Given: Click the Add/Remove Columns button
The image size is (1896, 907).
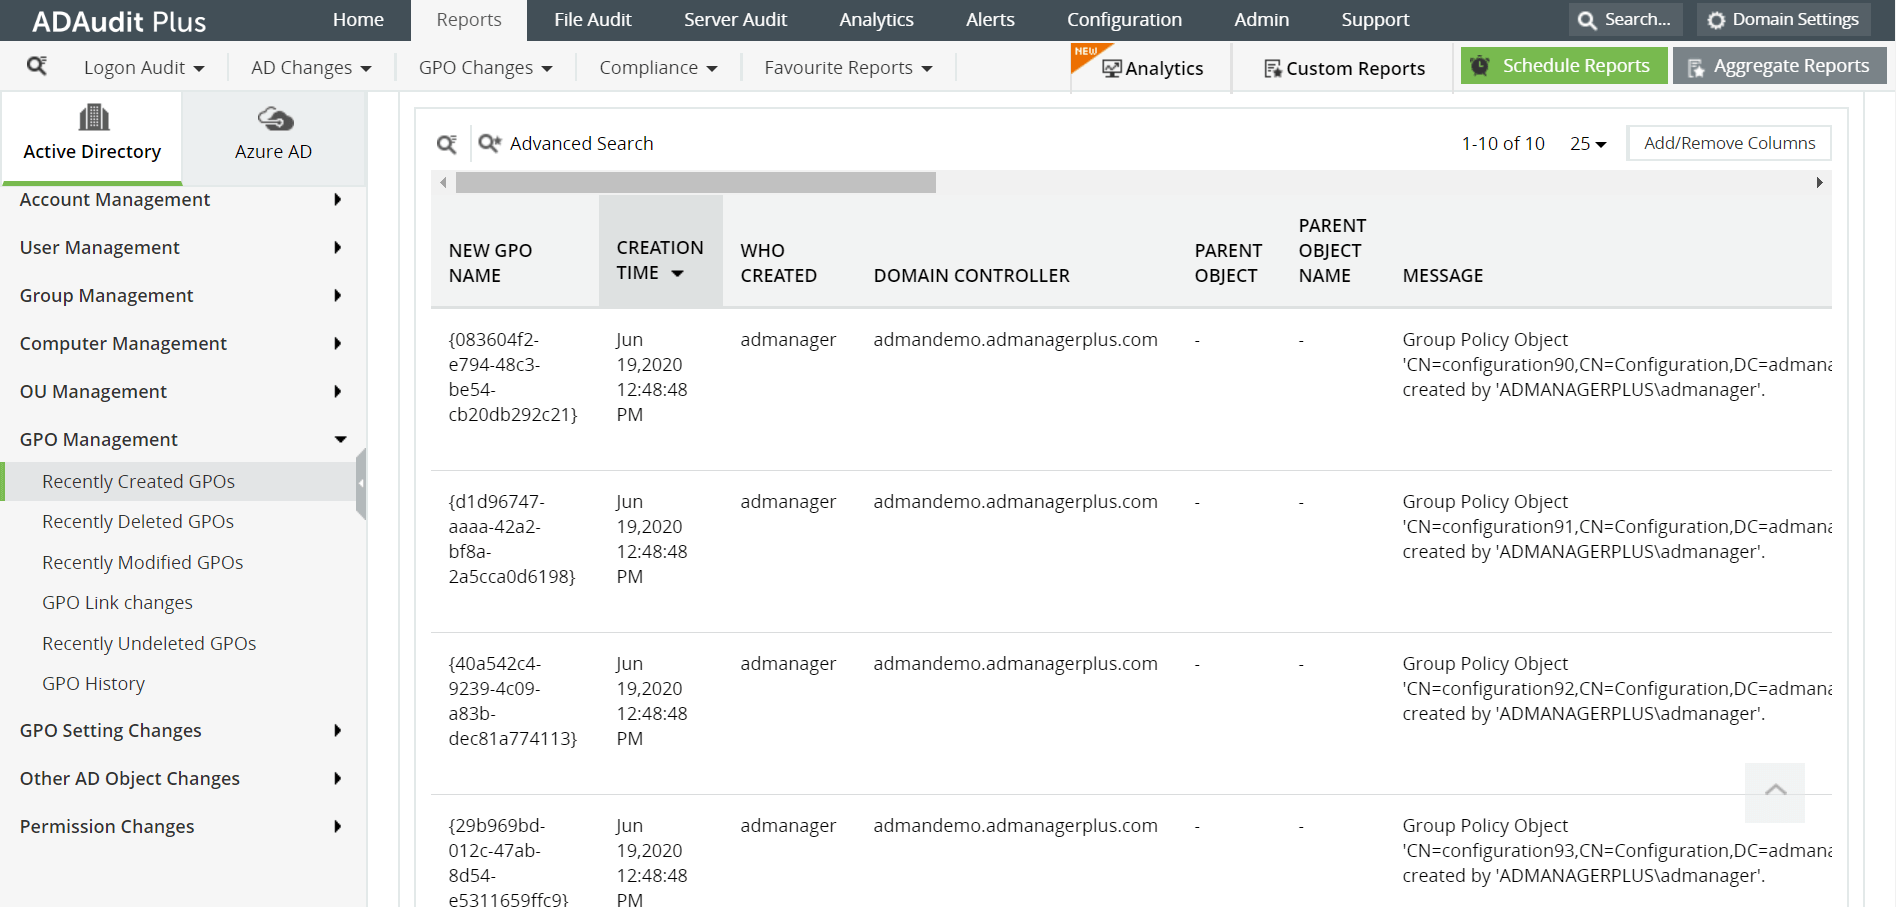Looking at the screenshot, I should (1728, 143).
